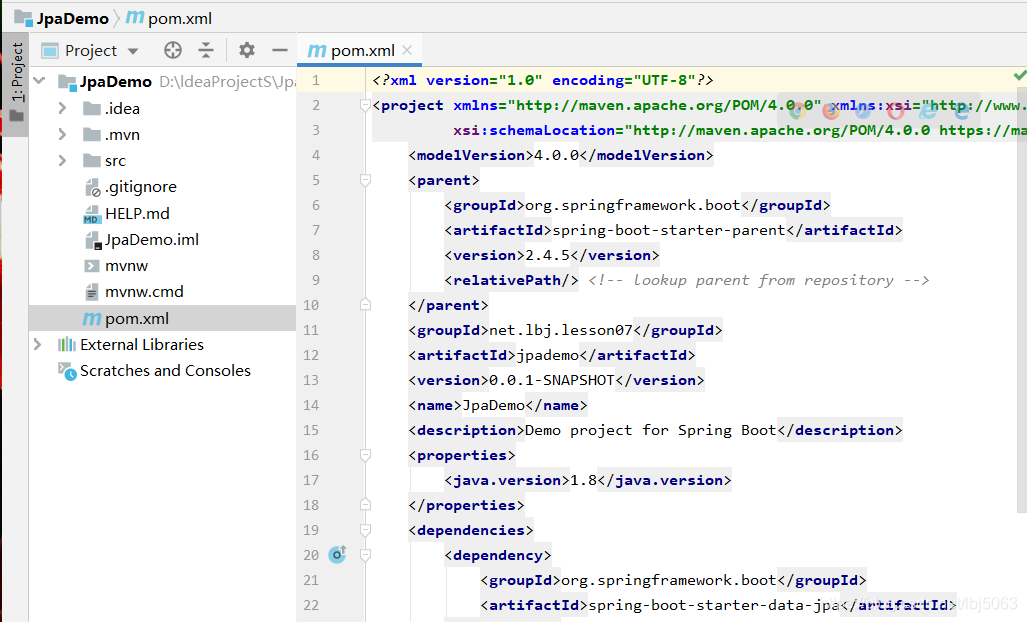Click description text Demo project for Spring Boot
The height and width of the screenshot is (622, 1027).
650,430
